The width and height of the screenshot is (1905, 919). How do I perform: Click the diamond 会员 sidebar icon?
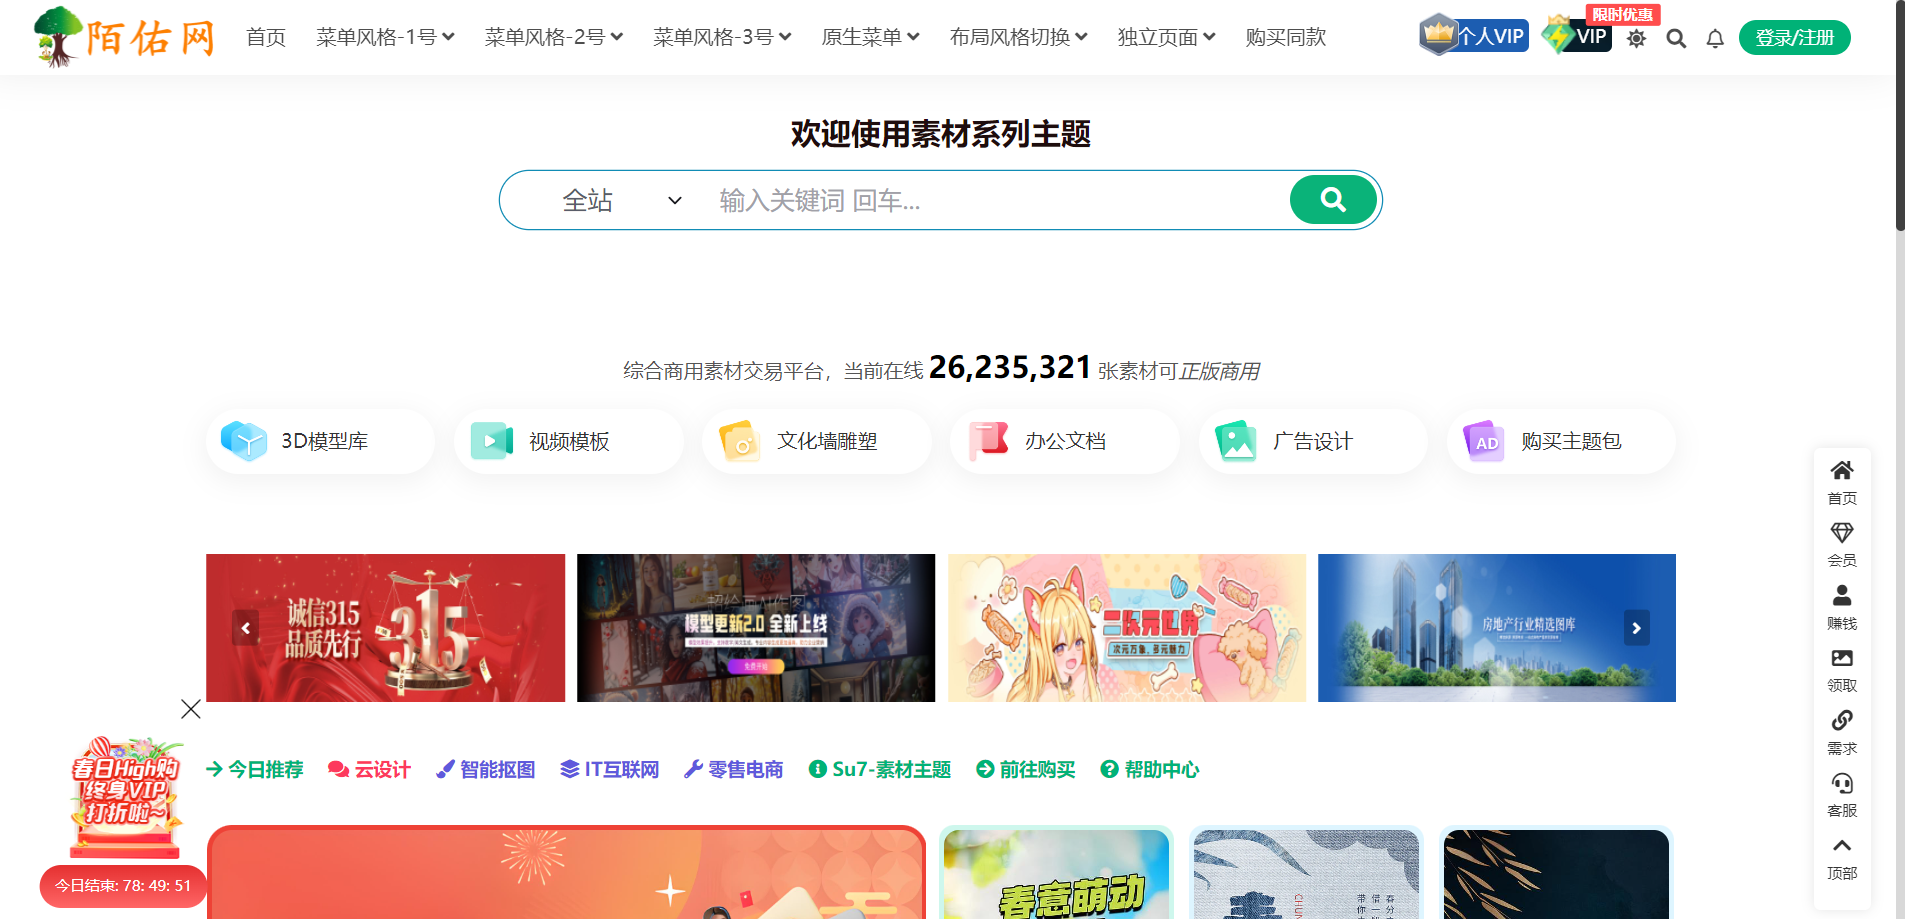click(1841, 533)
